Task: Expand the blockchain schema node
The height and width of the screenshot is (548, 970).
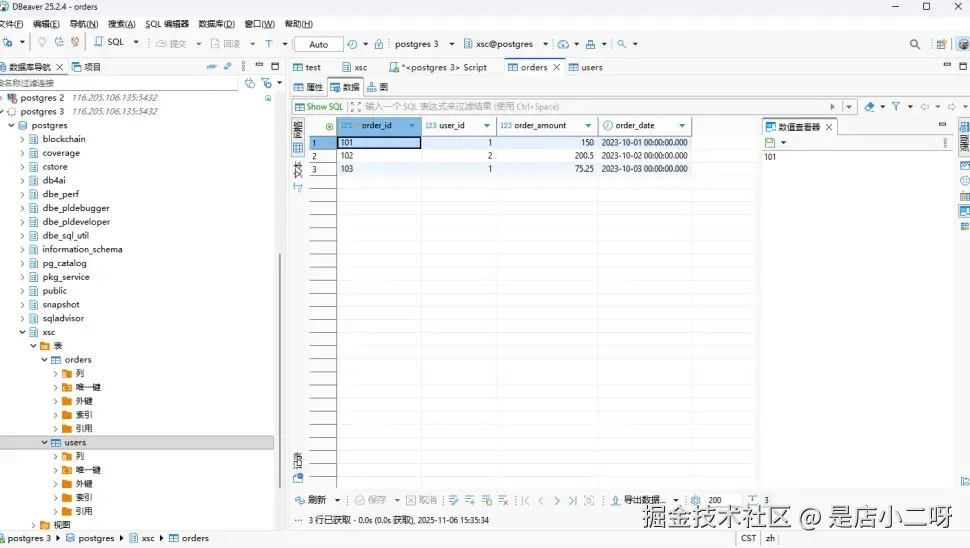Action: pos(22,139)
